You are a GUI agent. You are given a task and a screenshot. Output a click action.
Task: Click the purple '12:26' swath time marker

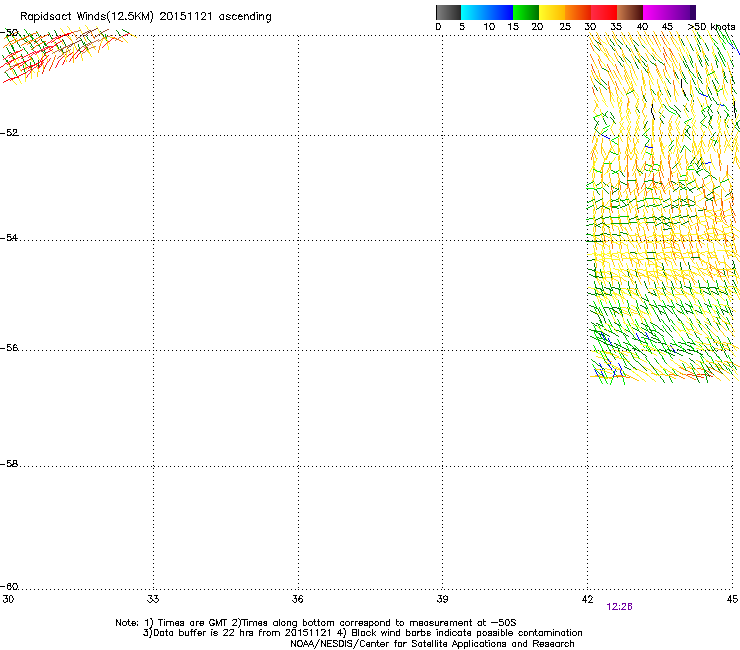[619, 607]
